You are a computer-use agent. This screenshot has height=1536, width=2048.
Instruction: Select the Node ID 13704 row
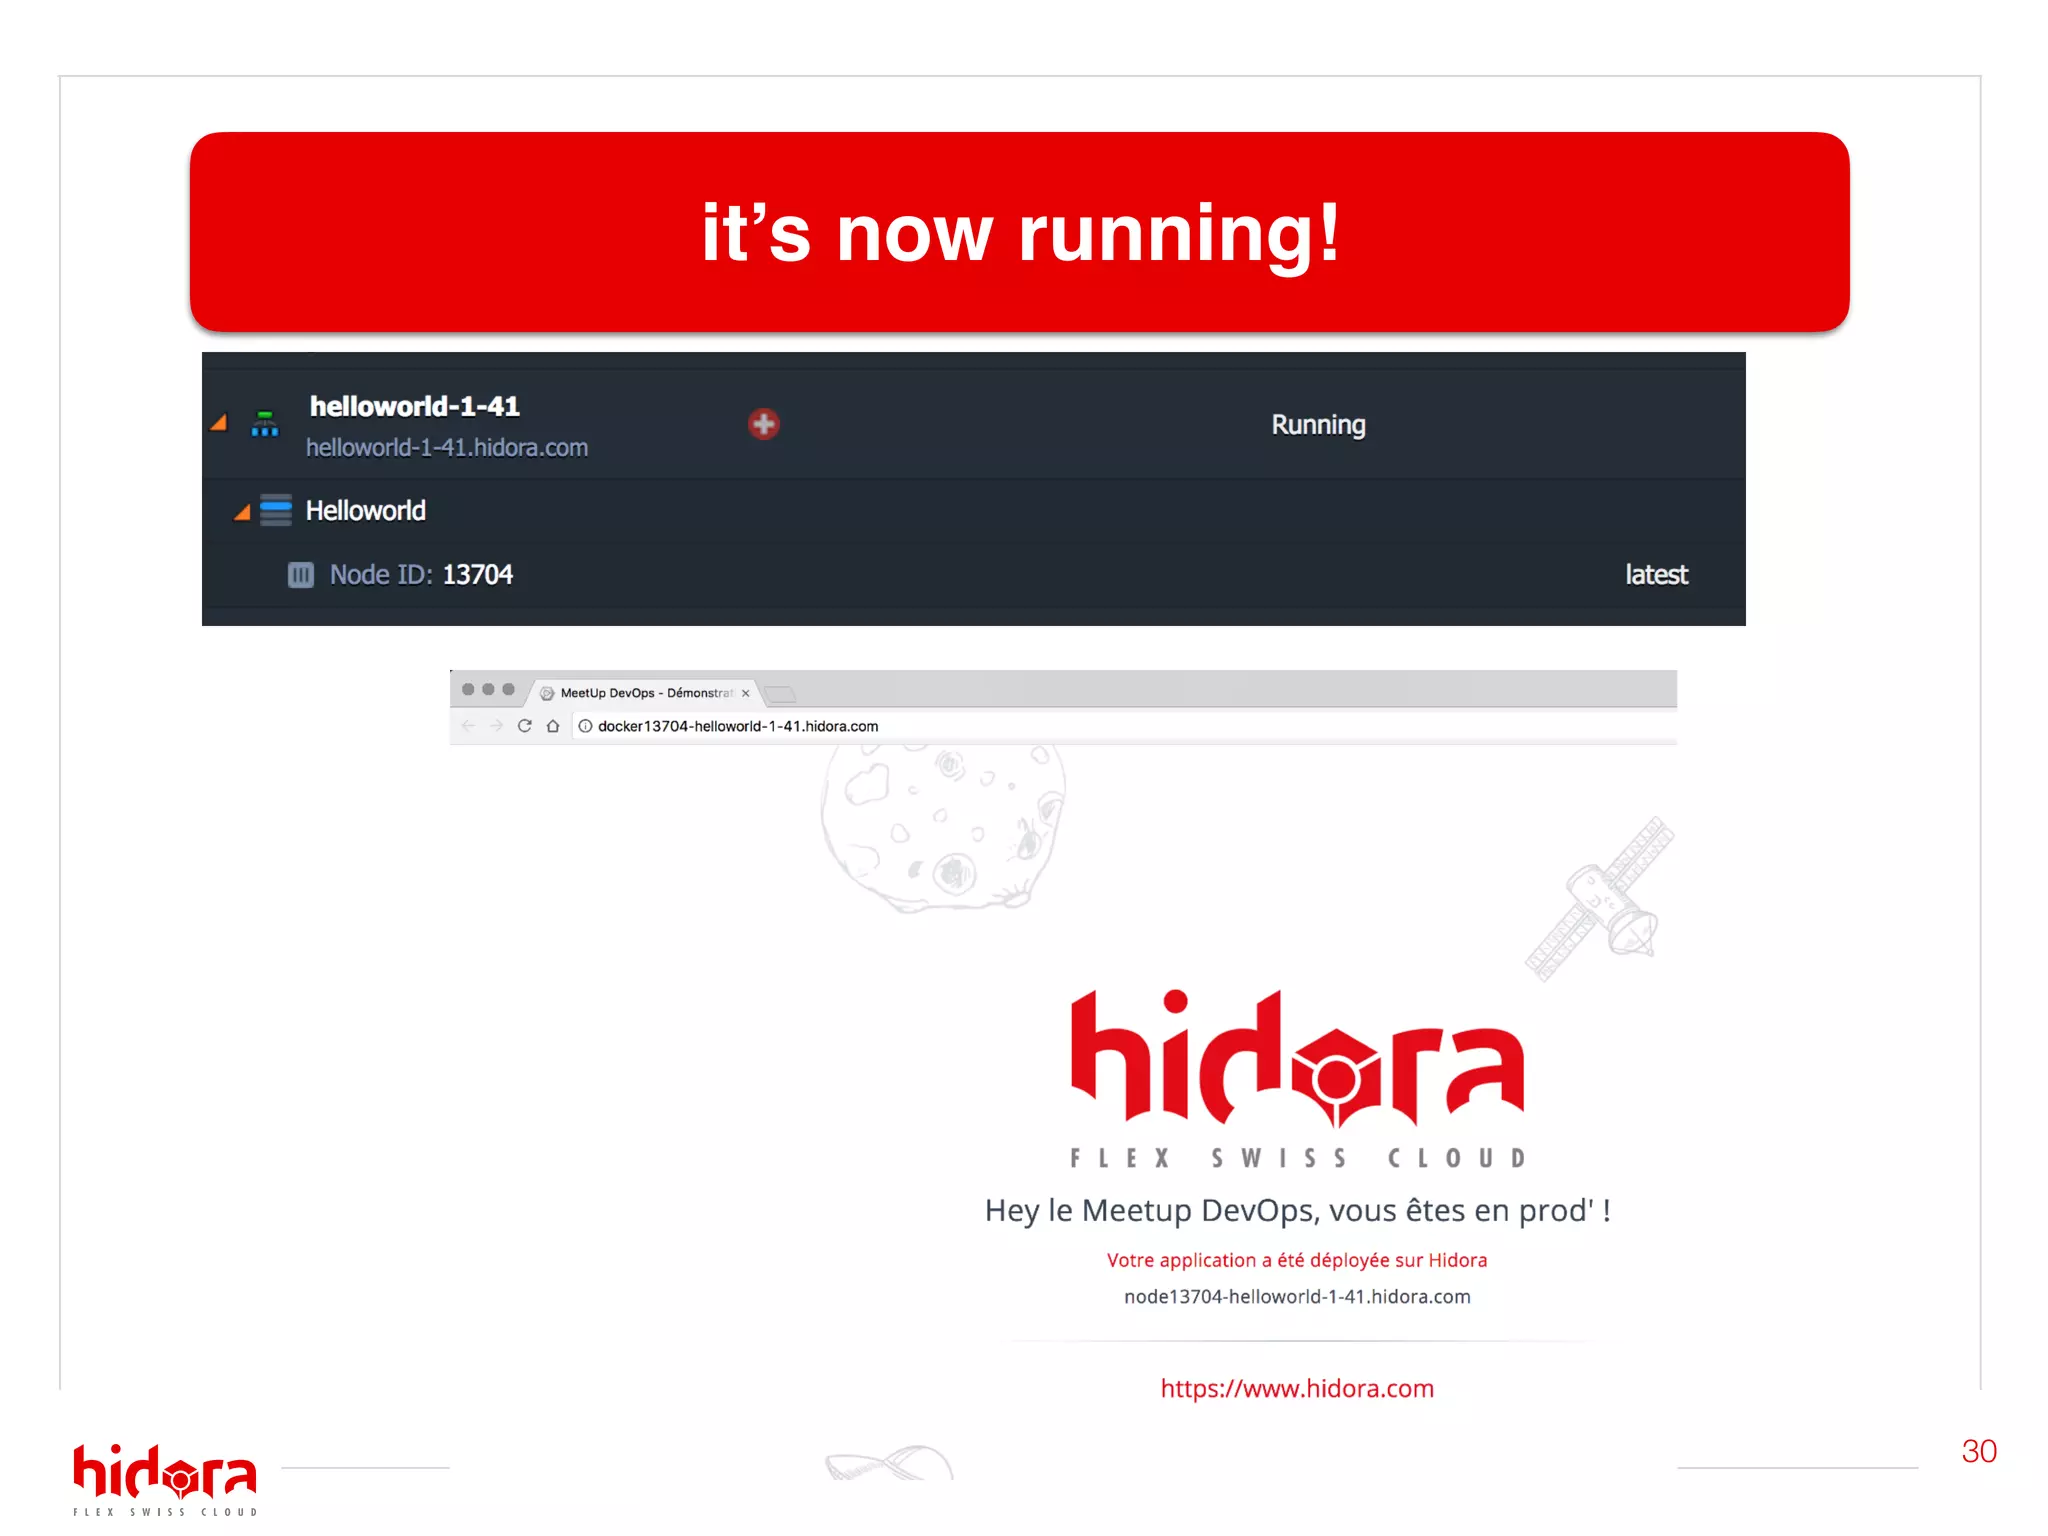pyautogui.click(x=421, y=575)
